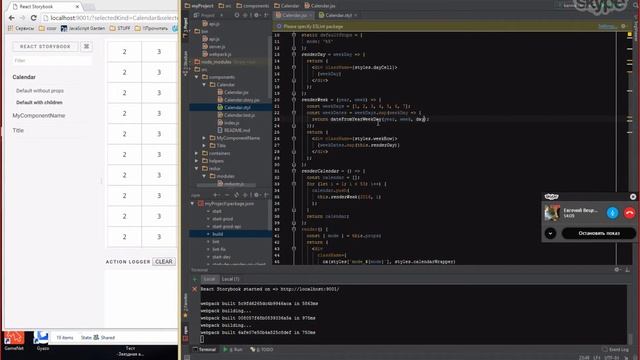Select README.md in the project tree

[x=233, y=130]
